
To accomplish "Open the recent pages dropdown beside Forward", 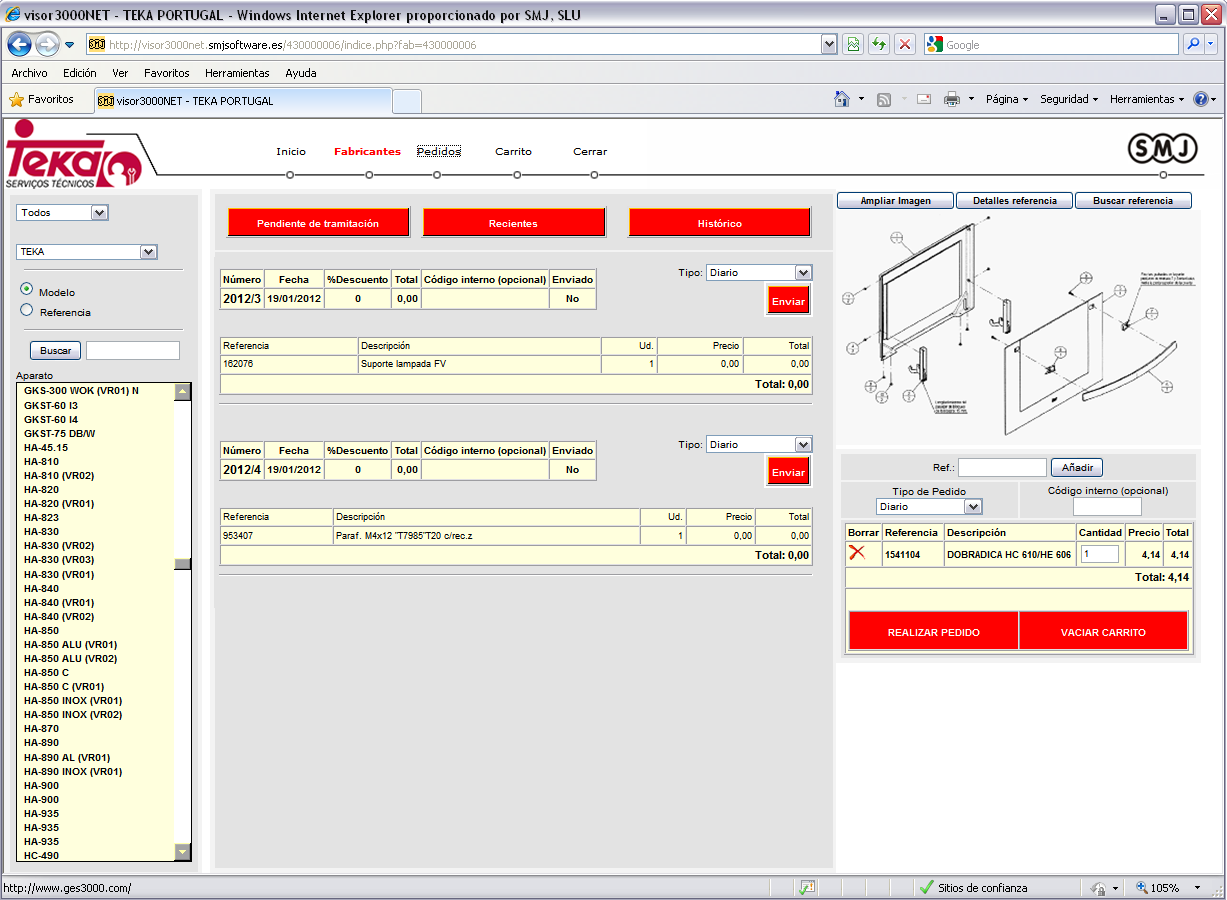I will (70, 45).
